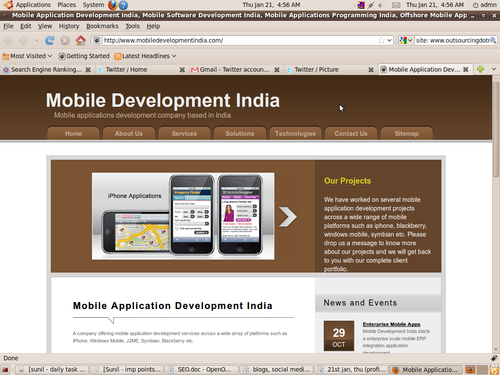Open the File menu

pyautogui.click(x=8, y=26)
